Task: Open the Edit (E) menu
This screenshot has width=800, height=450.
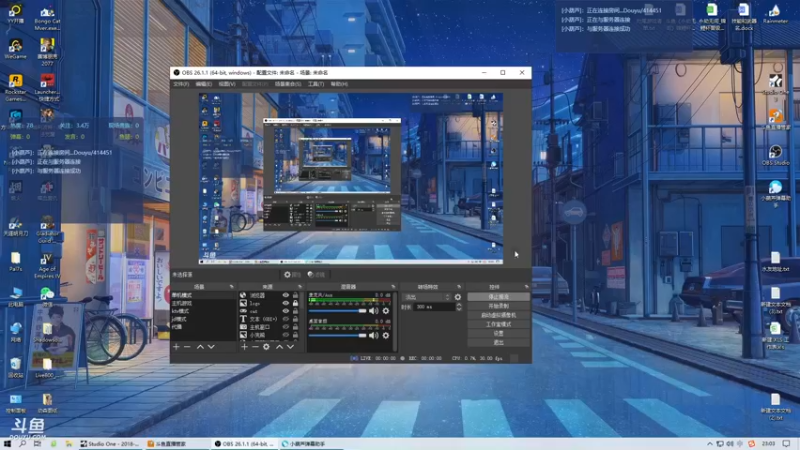Action: click(204, 84)
